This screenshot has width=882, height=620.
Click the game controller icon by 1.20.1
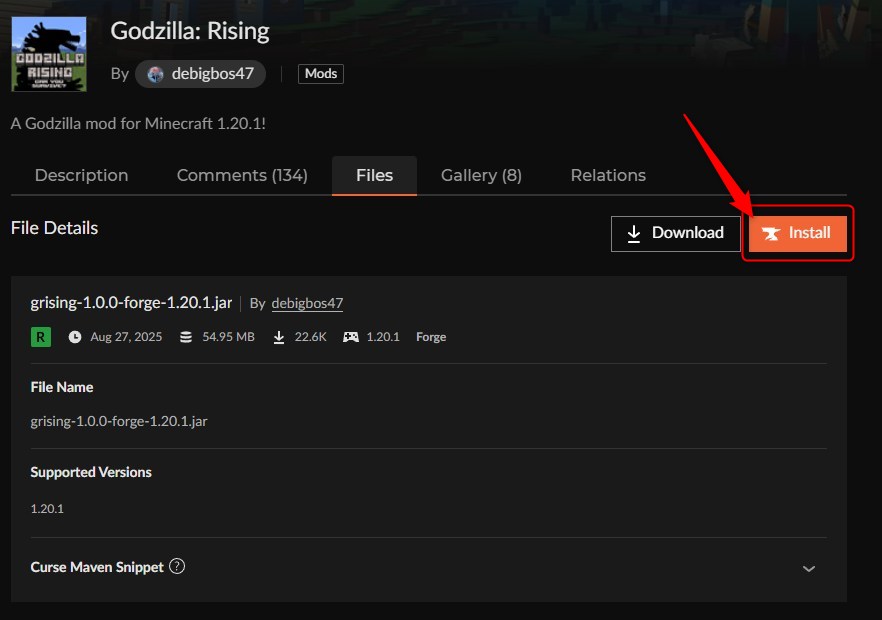(351, 337)
